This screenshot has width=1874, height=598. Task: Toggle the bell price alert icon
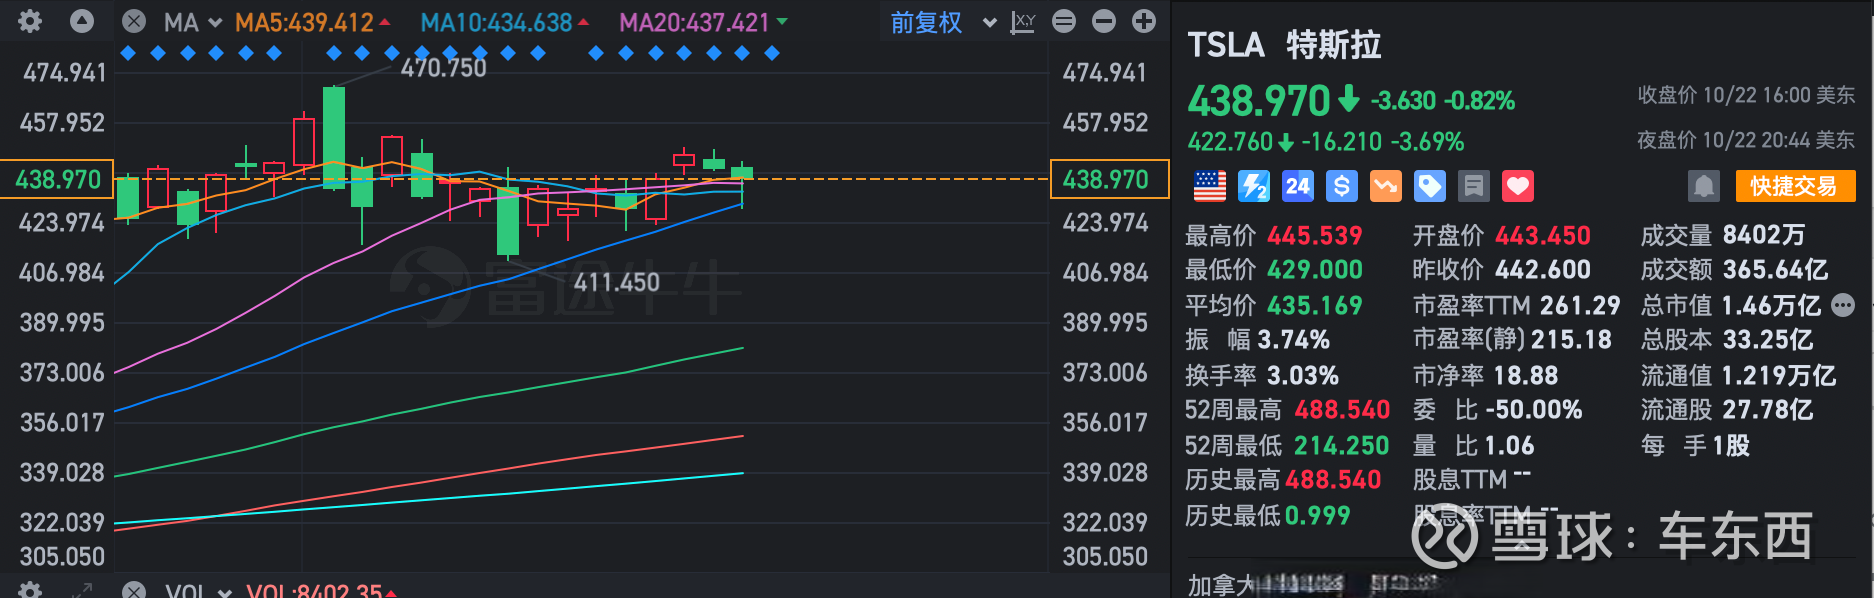click(x=1704, y=186)
